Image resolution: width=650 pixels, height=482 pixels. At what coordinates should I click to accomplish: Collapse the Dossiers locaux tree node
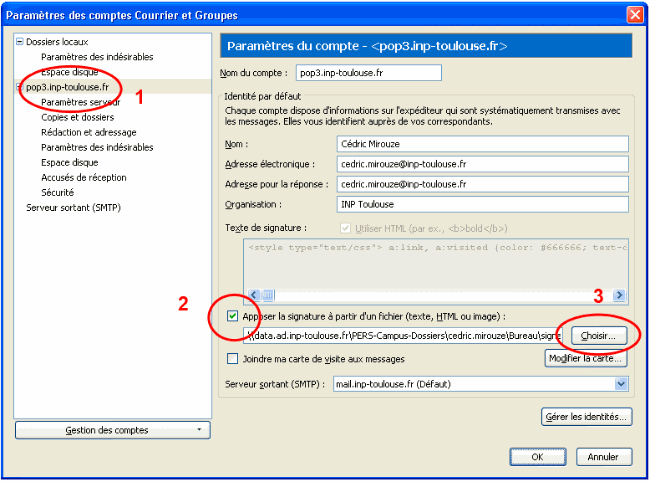[x=19, y=41]
